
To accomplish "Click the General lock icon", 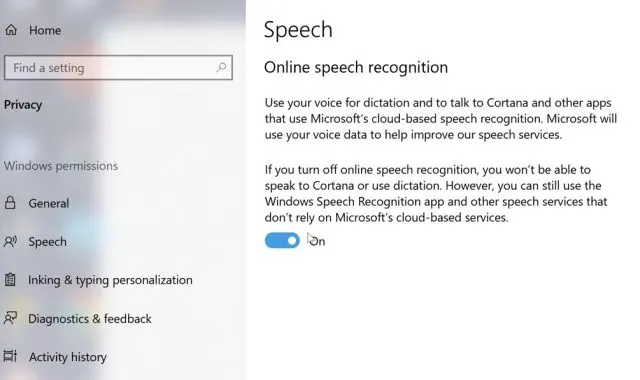I will [10, 202].
